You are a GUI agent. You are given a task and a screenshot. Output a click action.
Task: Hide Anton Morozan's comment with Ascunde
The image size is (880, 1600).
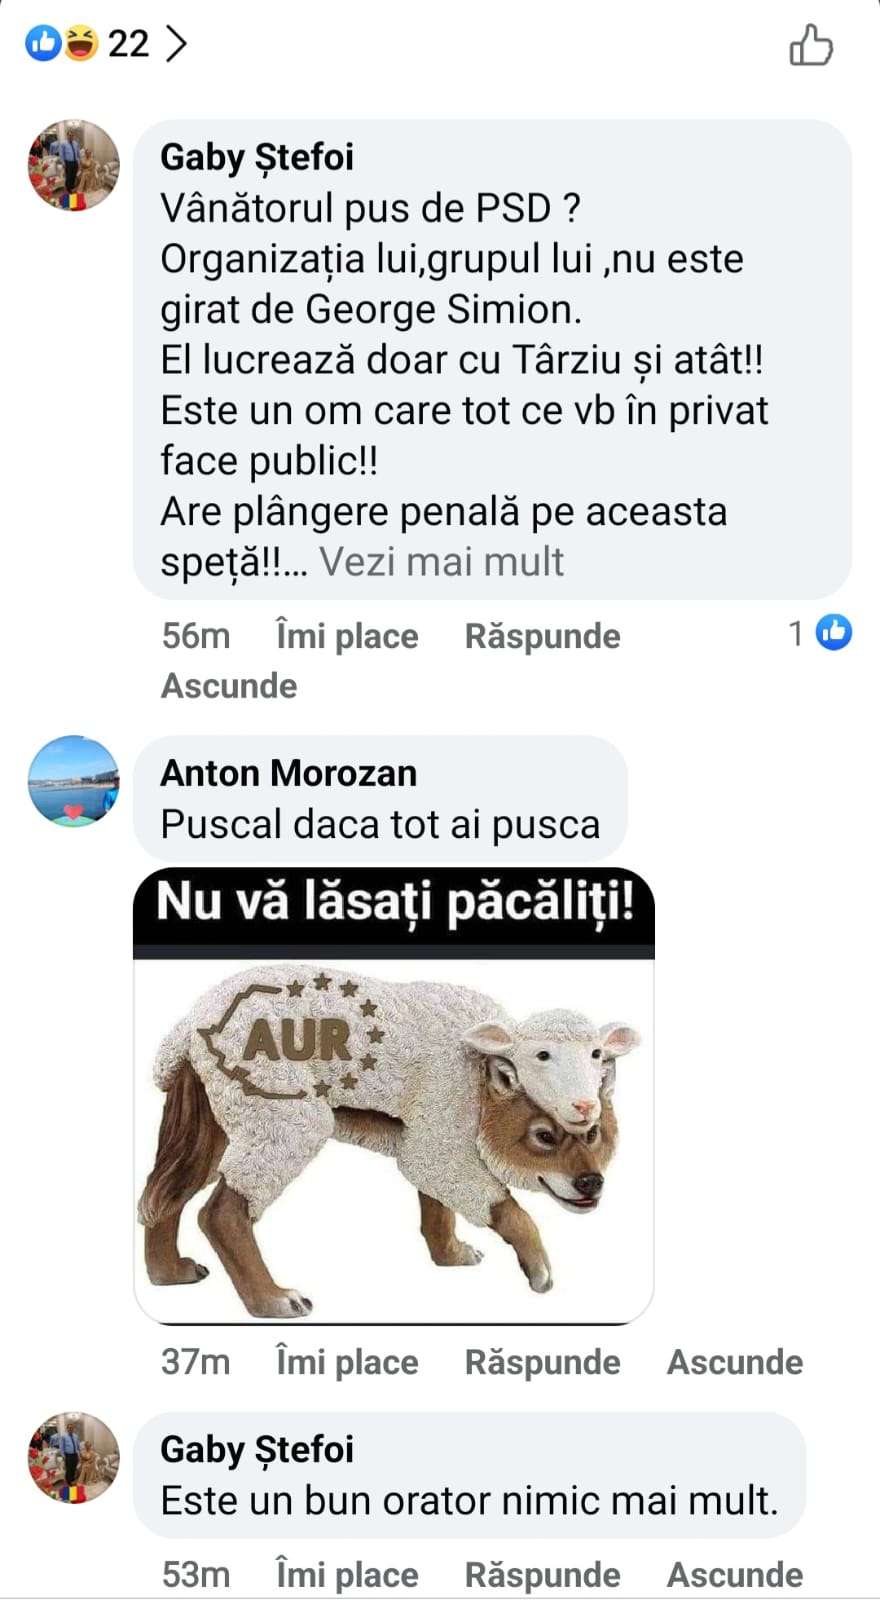pos(735,1362)
